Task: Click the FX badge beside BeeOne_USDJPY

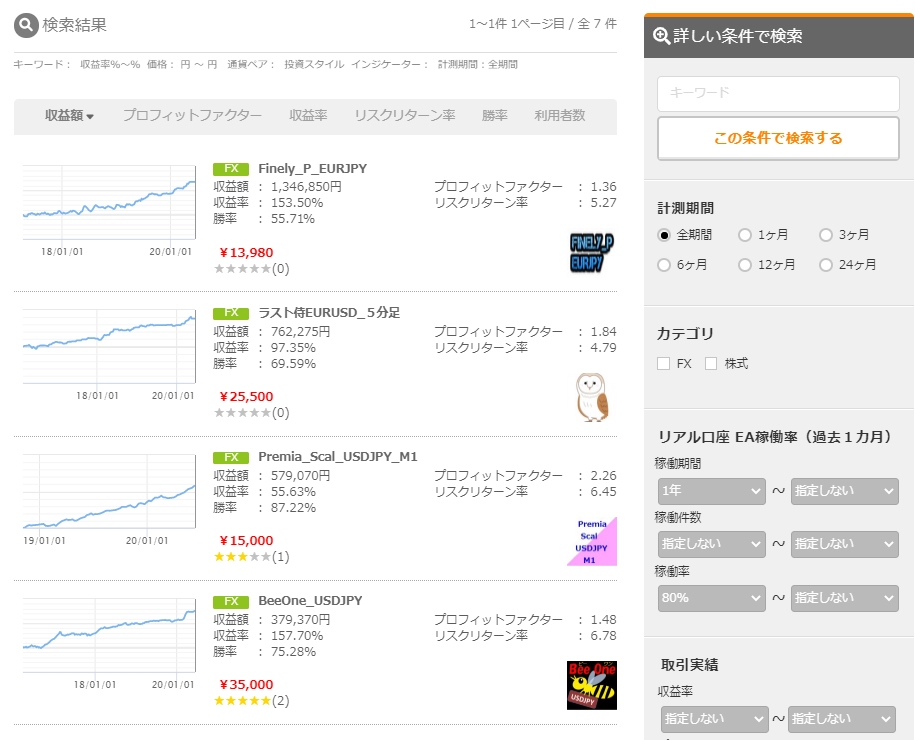Action: pyautogui.click(x=231, y=601)
